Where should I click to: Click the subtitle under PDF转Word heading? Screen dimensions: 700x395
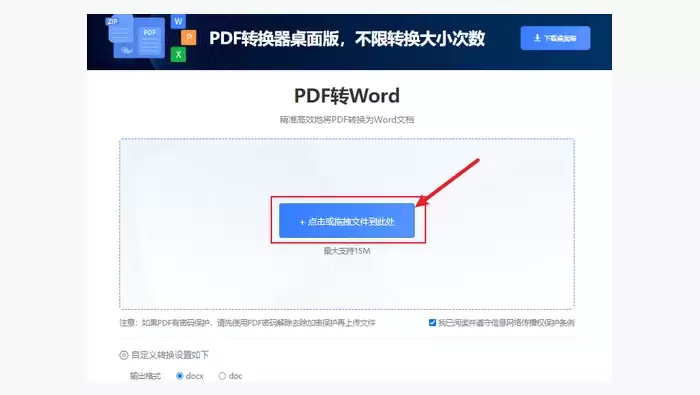347,120
